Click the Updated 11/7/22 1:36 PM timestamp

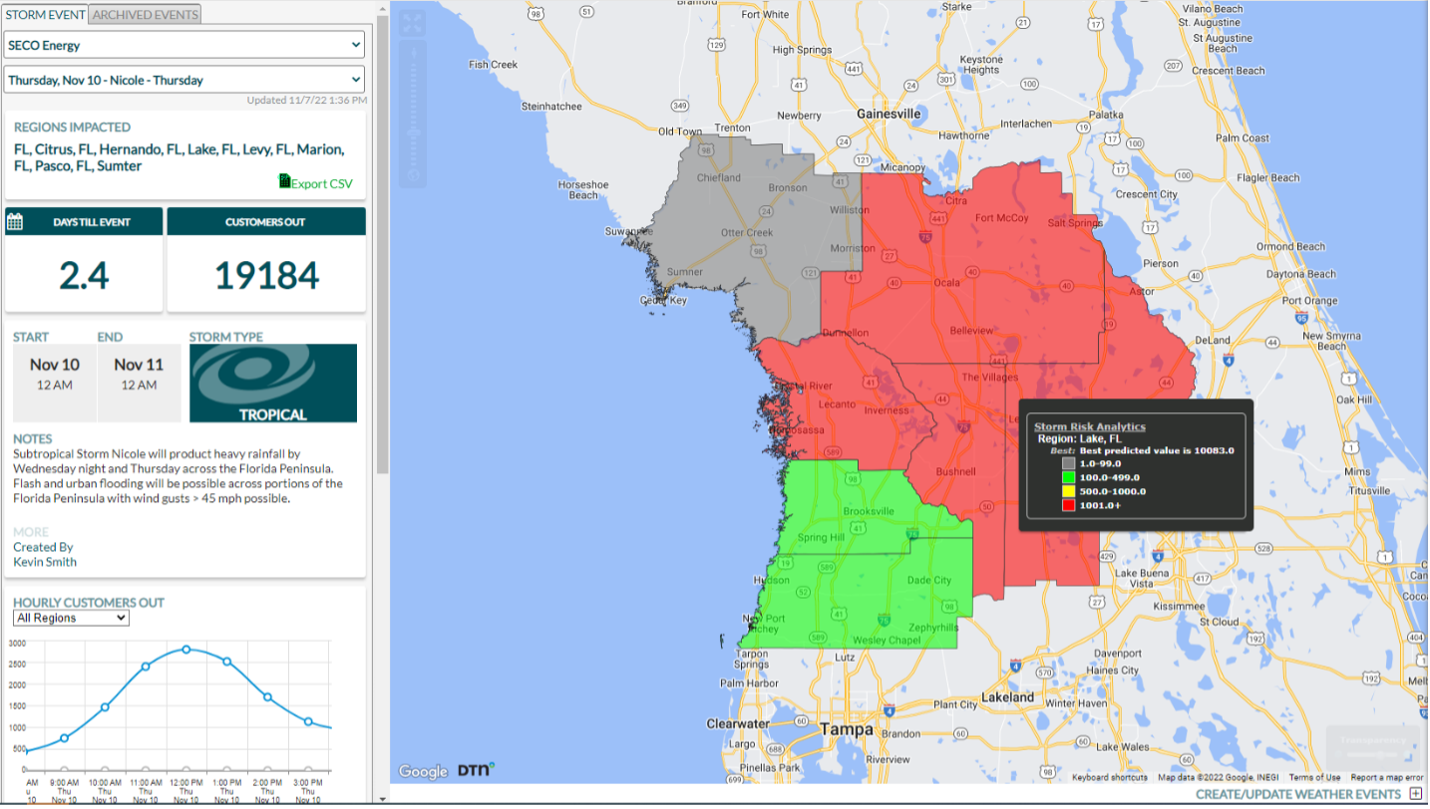(x=306, y=101)
